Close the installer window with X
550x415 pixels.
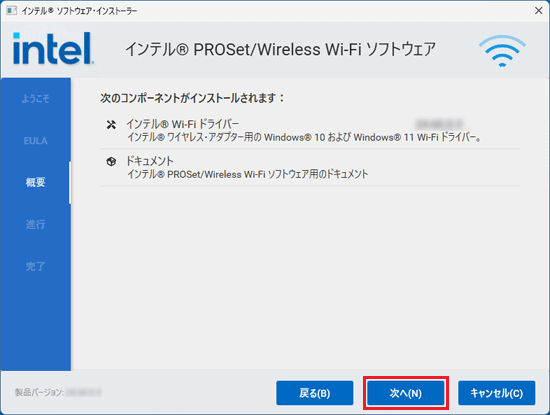click(x=539, y=11)
